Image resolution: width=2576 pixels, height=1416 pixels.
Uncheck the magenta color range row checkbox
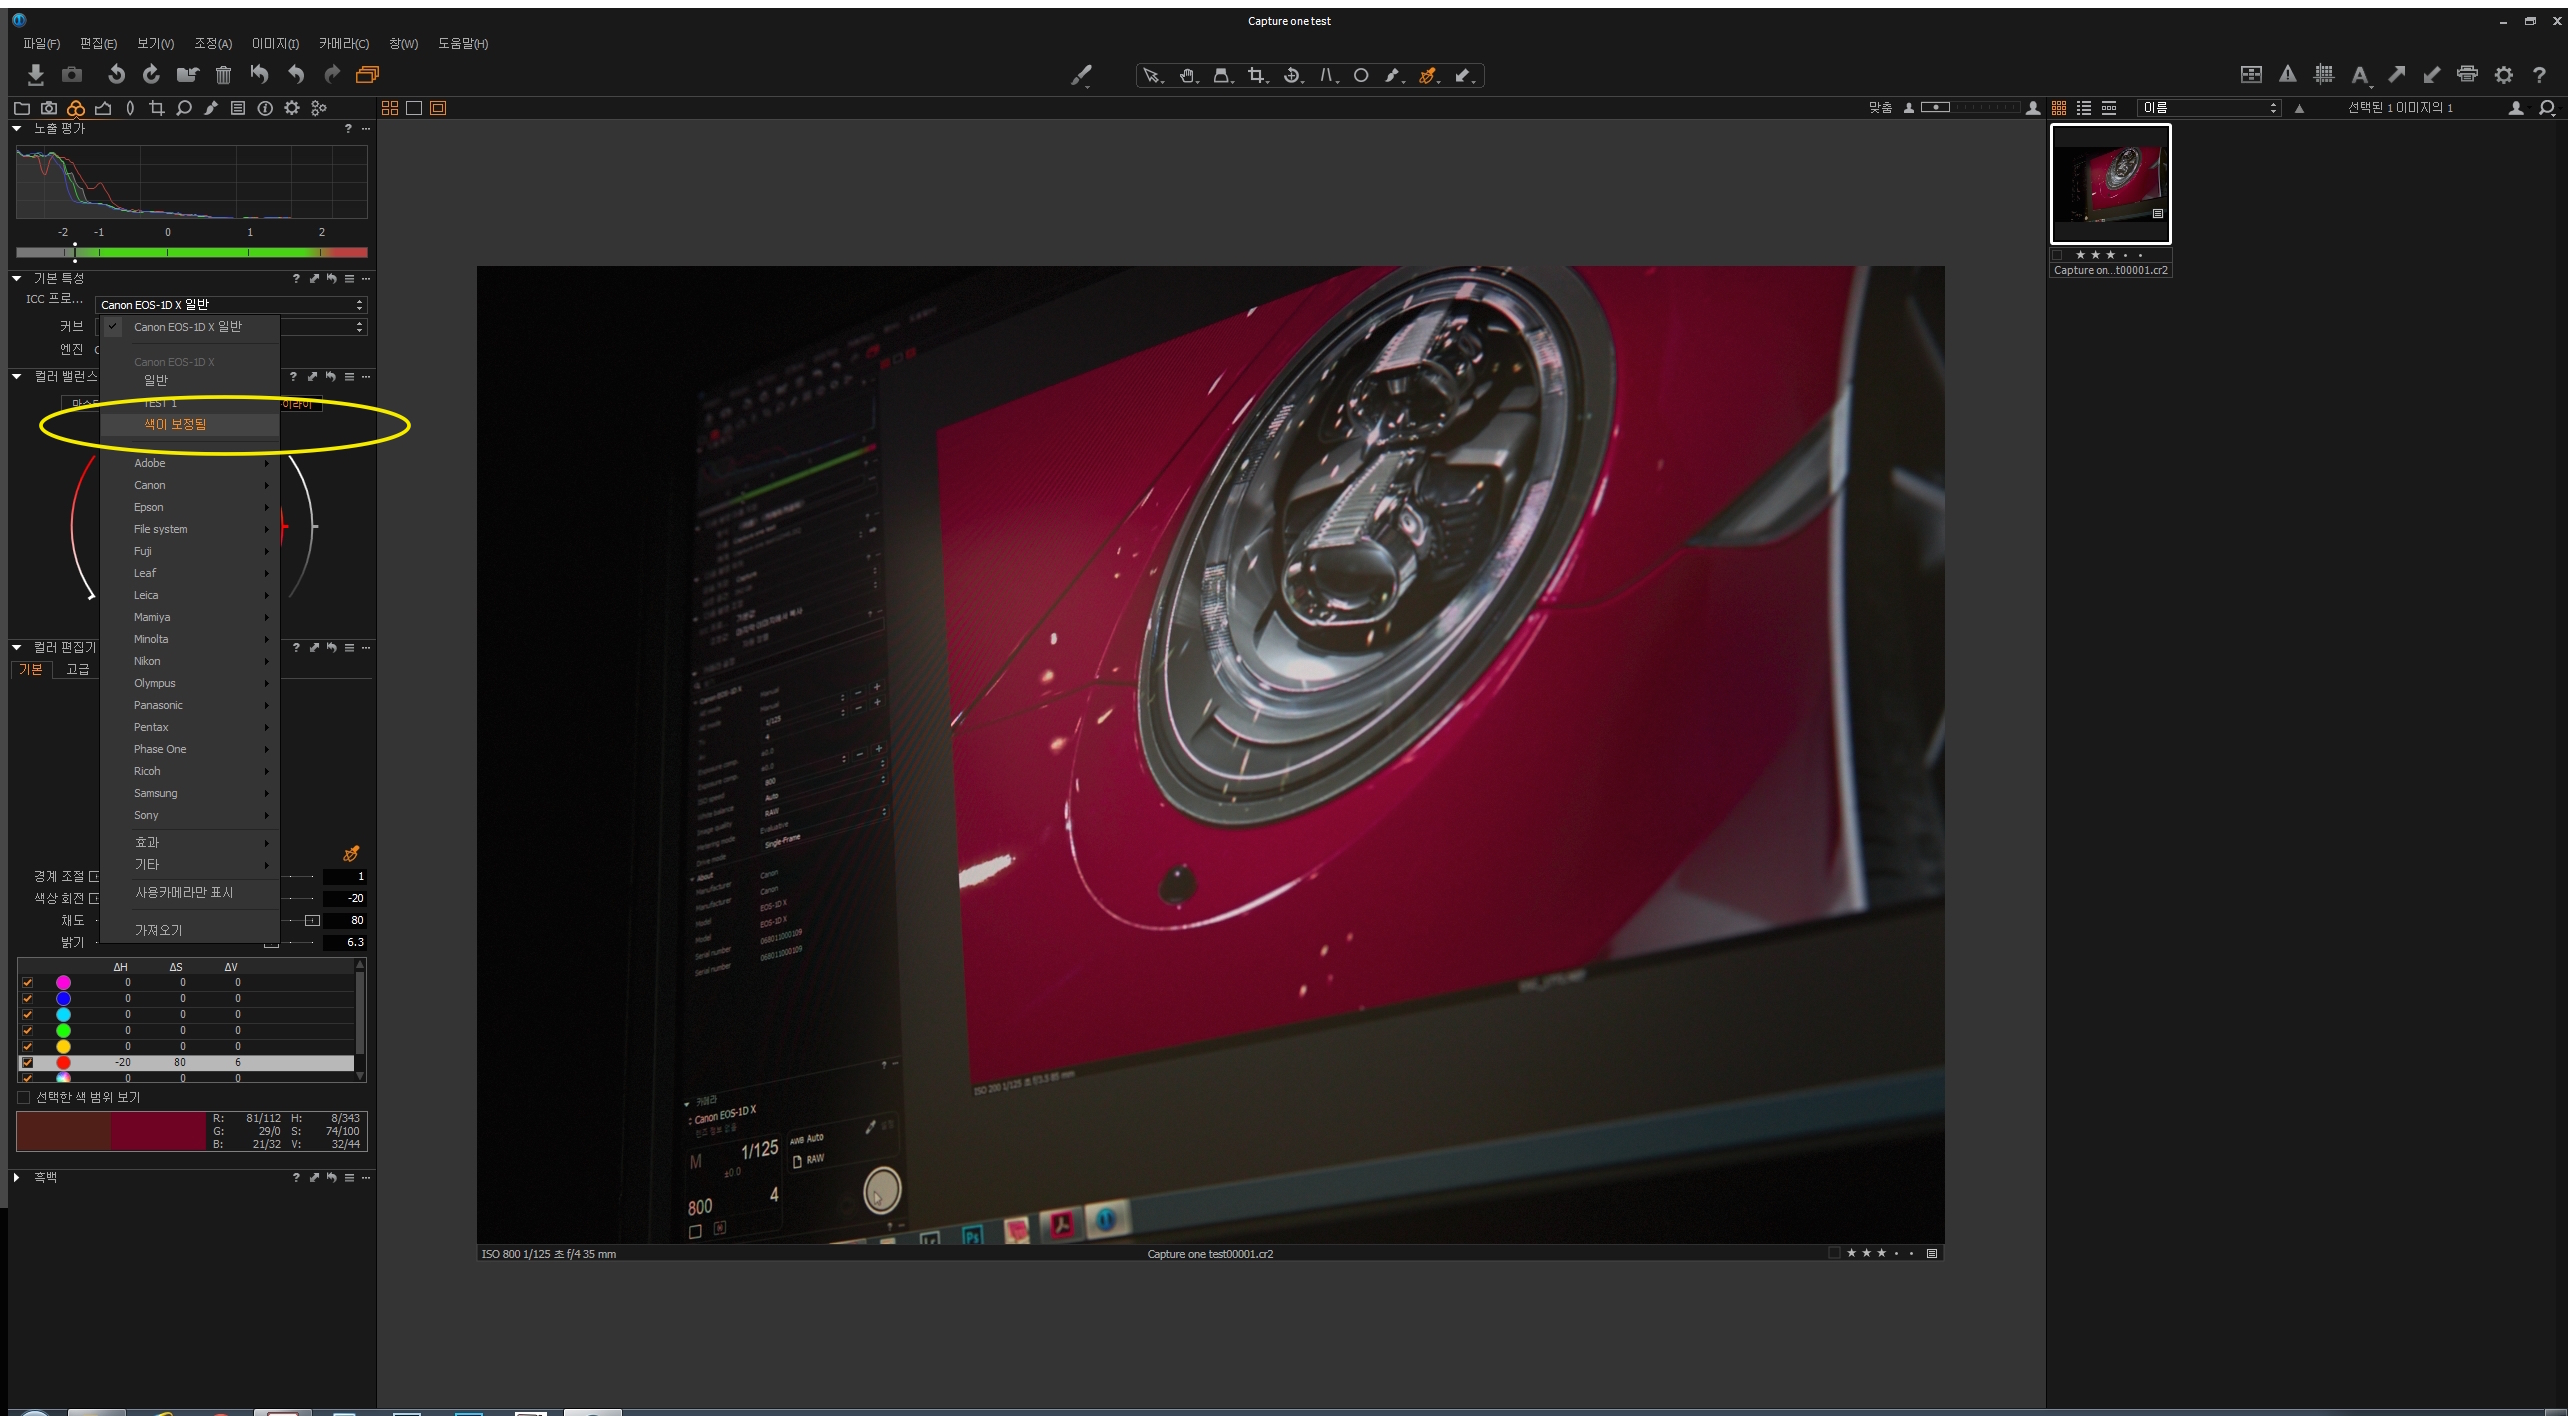tap(27, 982)
